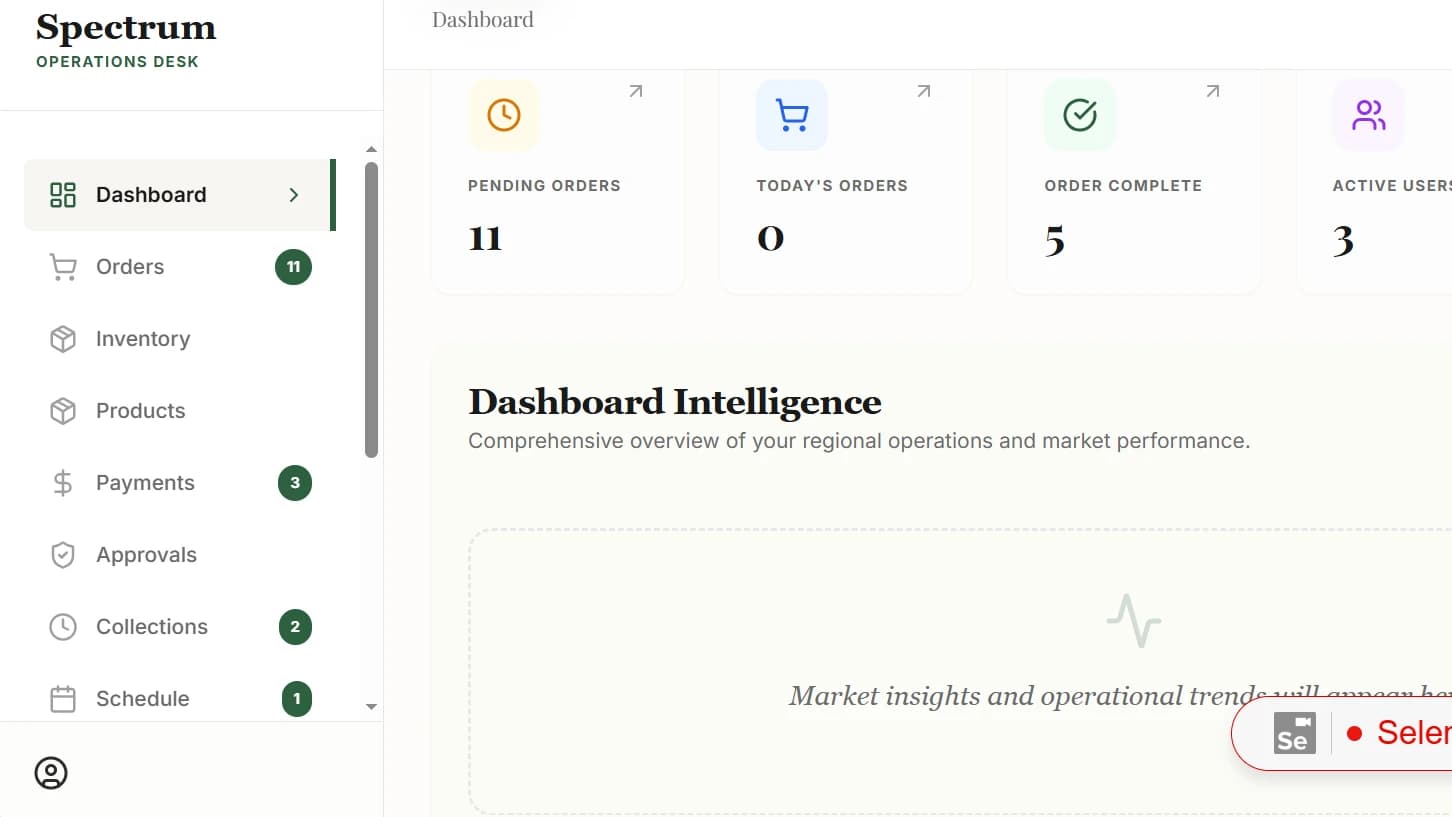Select the Inventory box icon

(62, 339)
